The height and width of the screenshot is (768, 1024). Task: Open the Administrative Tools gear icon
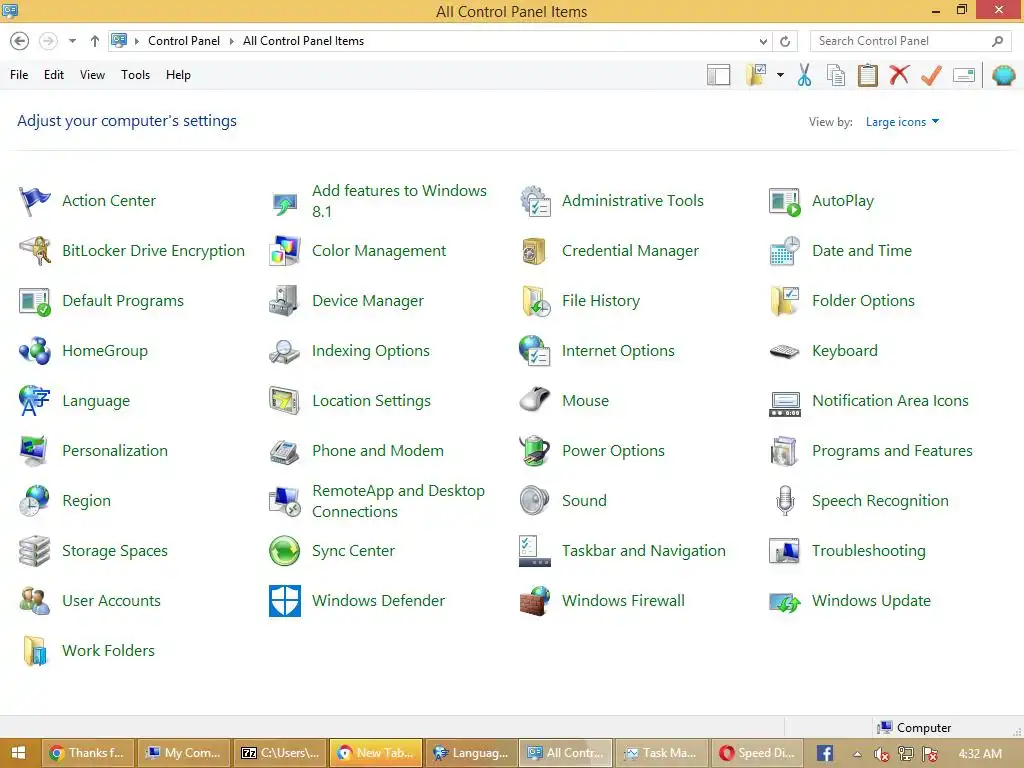point(535,200)
